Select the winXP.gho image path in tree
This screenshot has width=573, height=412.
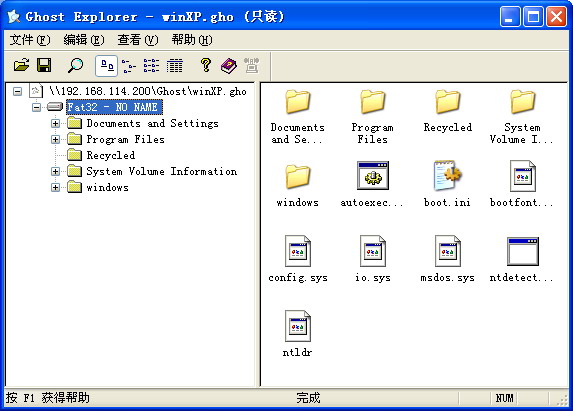[148, 91]
